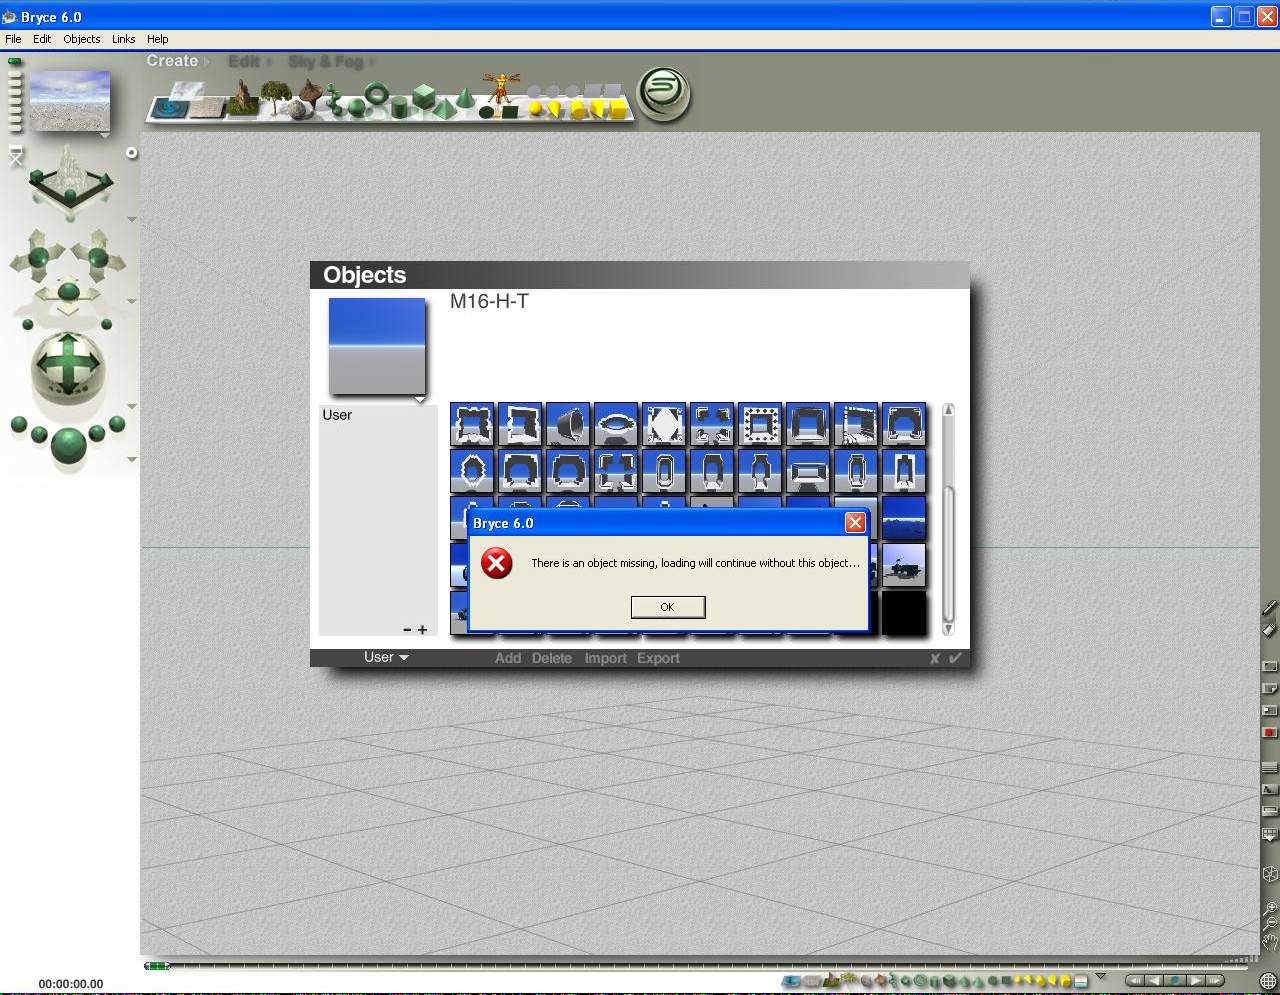Close the Bryce 6.0 error dialog
This screenshot has height=995, width=1280.
[855, 523]
